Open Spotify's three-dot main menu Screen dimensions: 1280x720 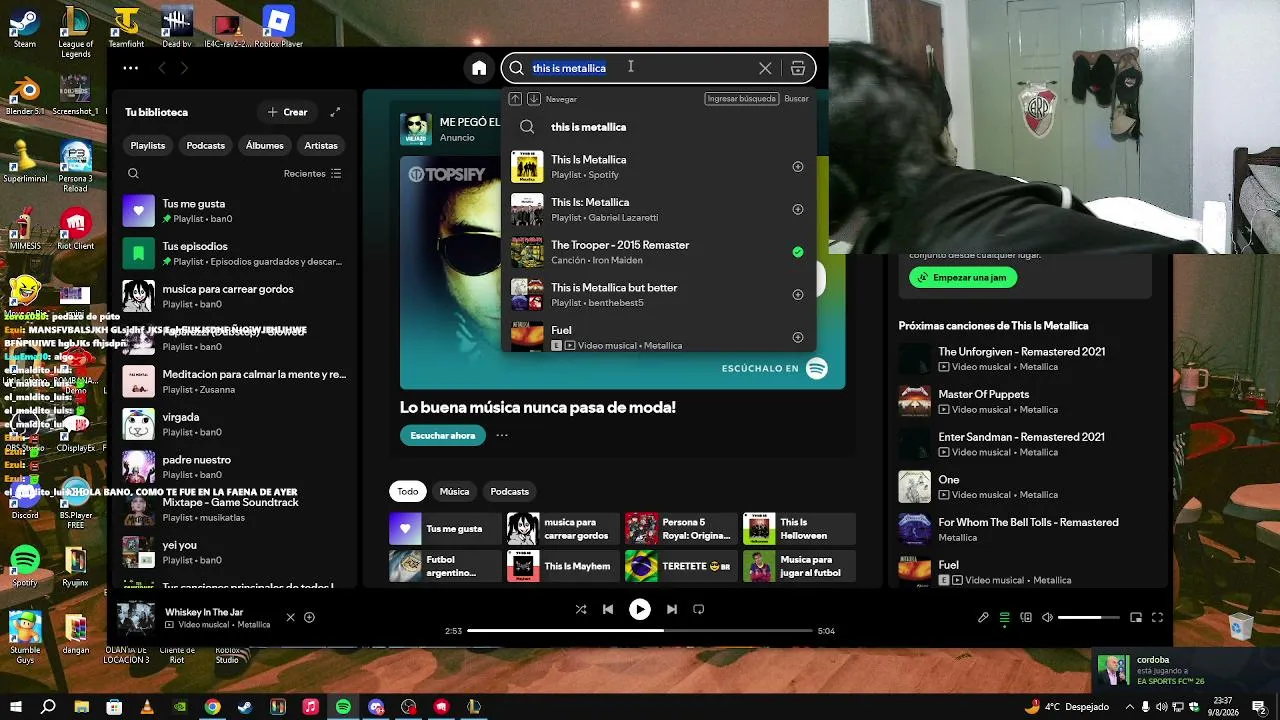click(x=131, y=68)
